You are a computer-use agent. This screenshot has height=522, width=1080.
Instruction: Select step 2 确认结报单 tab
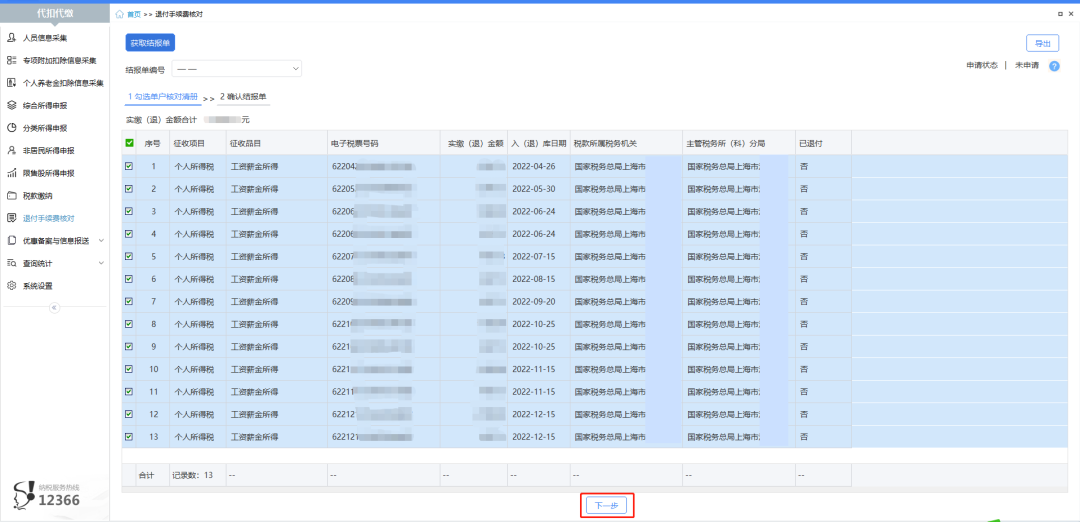(243, 97)
